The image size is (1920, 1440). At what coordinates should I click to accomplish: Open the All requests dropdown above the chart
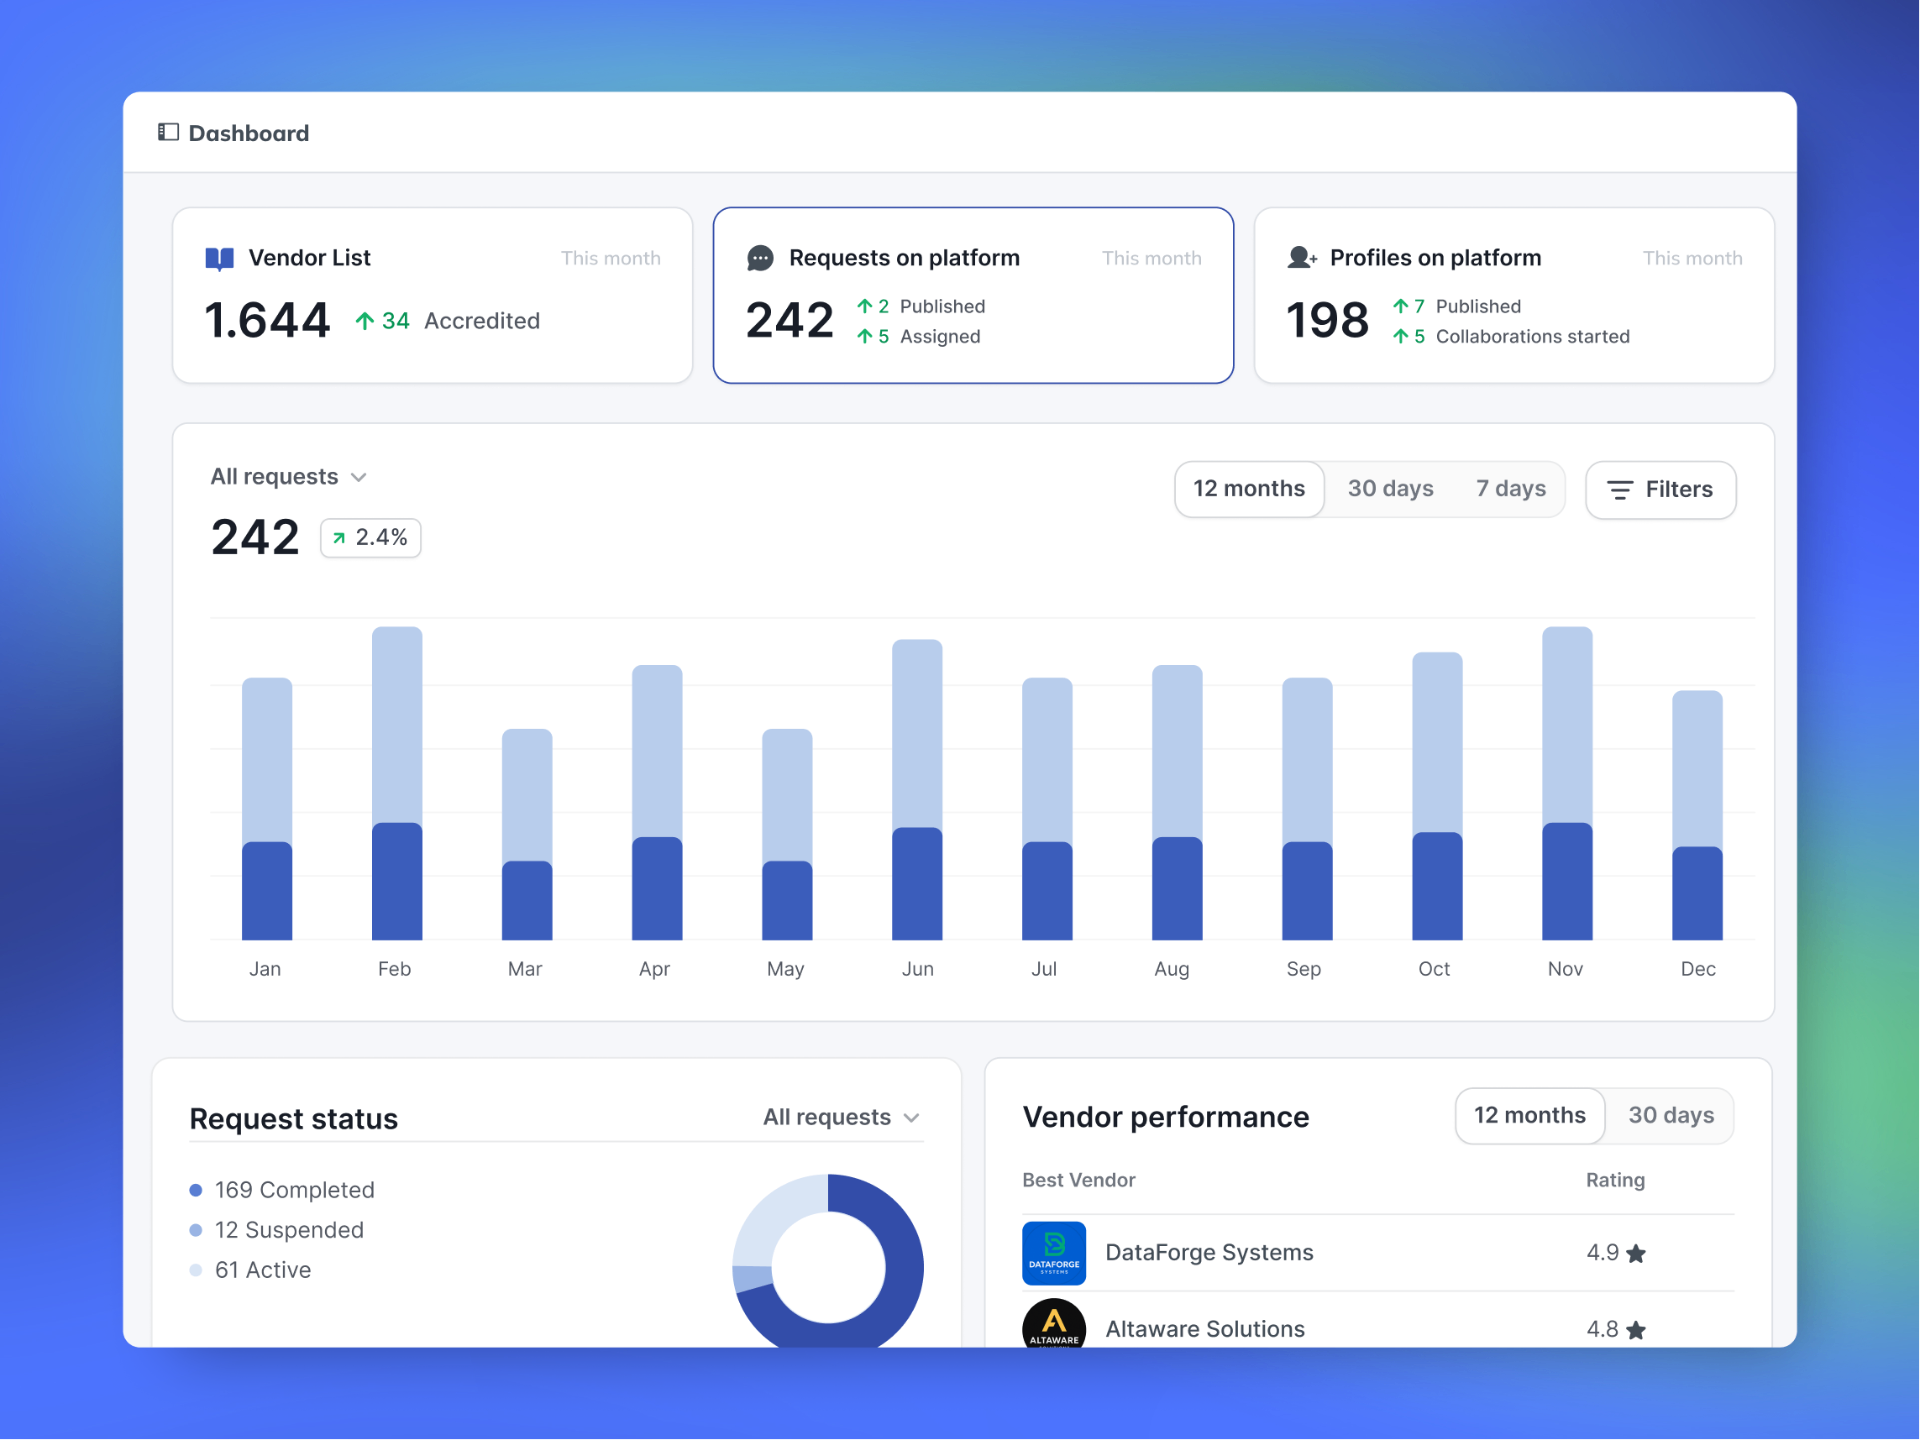[x=289, y=477]
